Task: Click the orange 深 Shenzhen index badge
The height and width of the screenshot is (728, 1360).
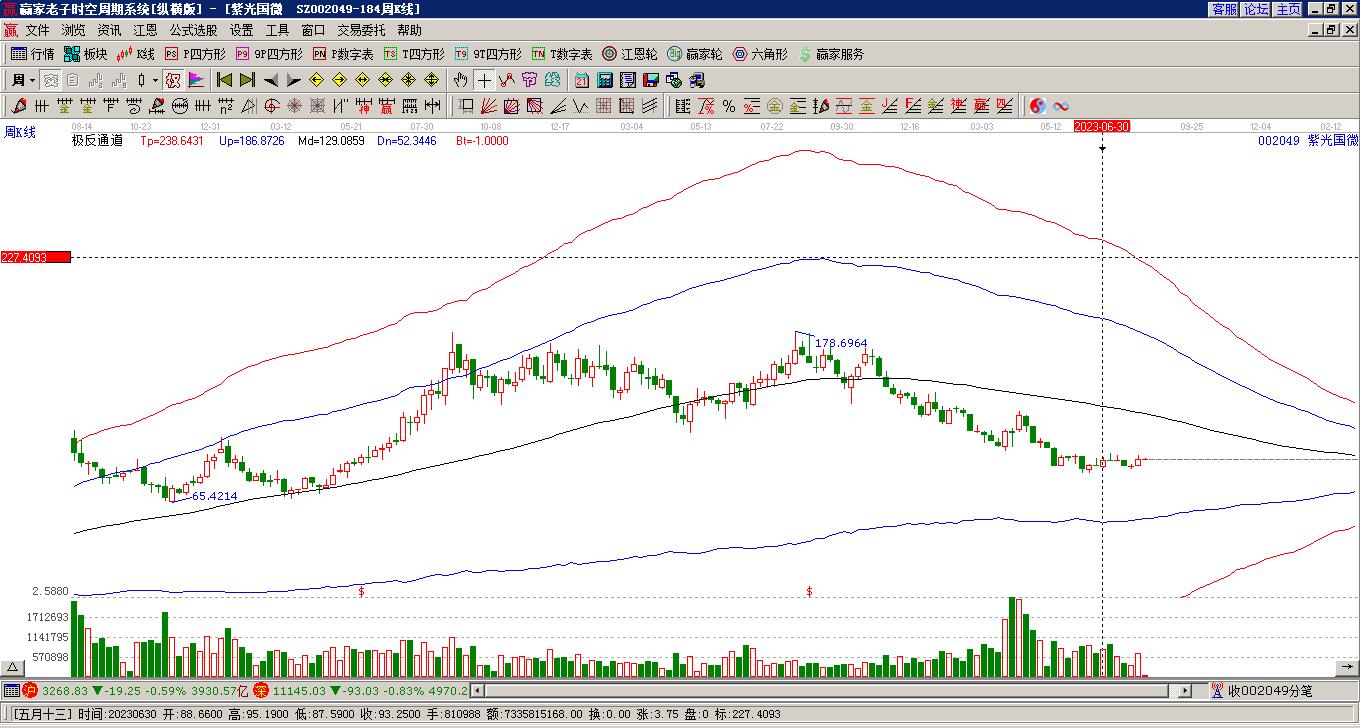Action: click(260, 690)
